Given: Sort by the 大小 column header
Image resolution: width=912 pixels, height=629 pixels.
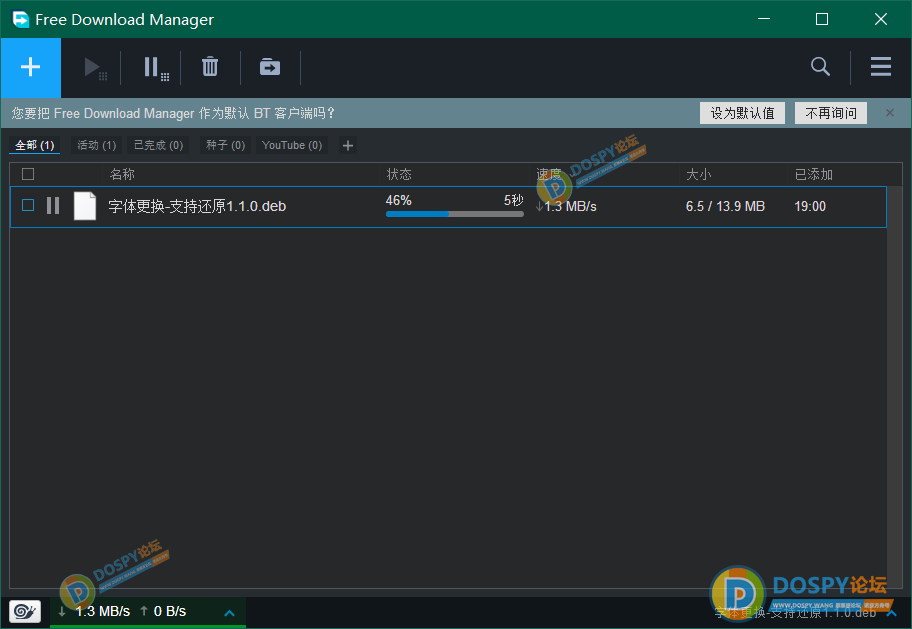Looking at the screenshot, I should (x=699, y=175).
